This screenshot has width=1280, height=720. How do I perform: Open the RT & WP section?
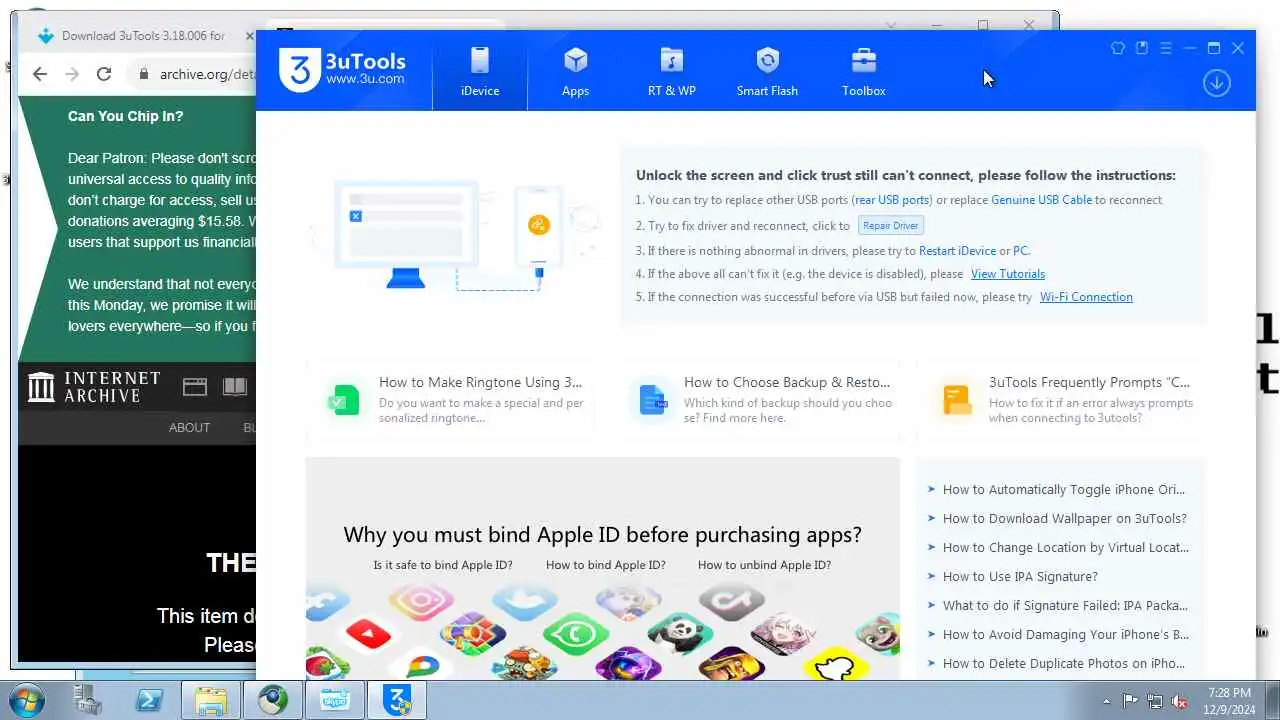(671, 71)
